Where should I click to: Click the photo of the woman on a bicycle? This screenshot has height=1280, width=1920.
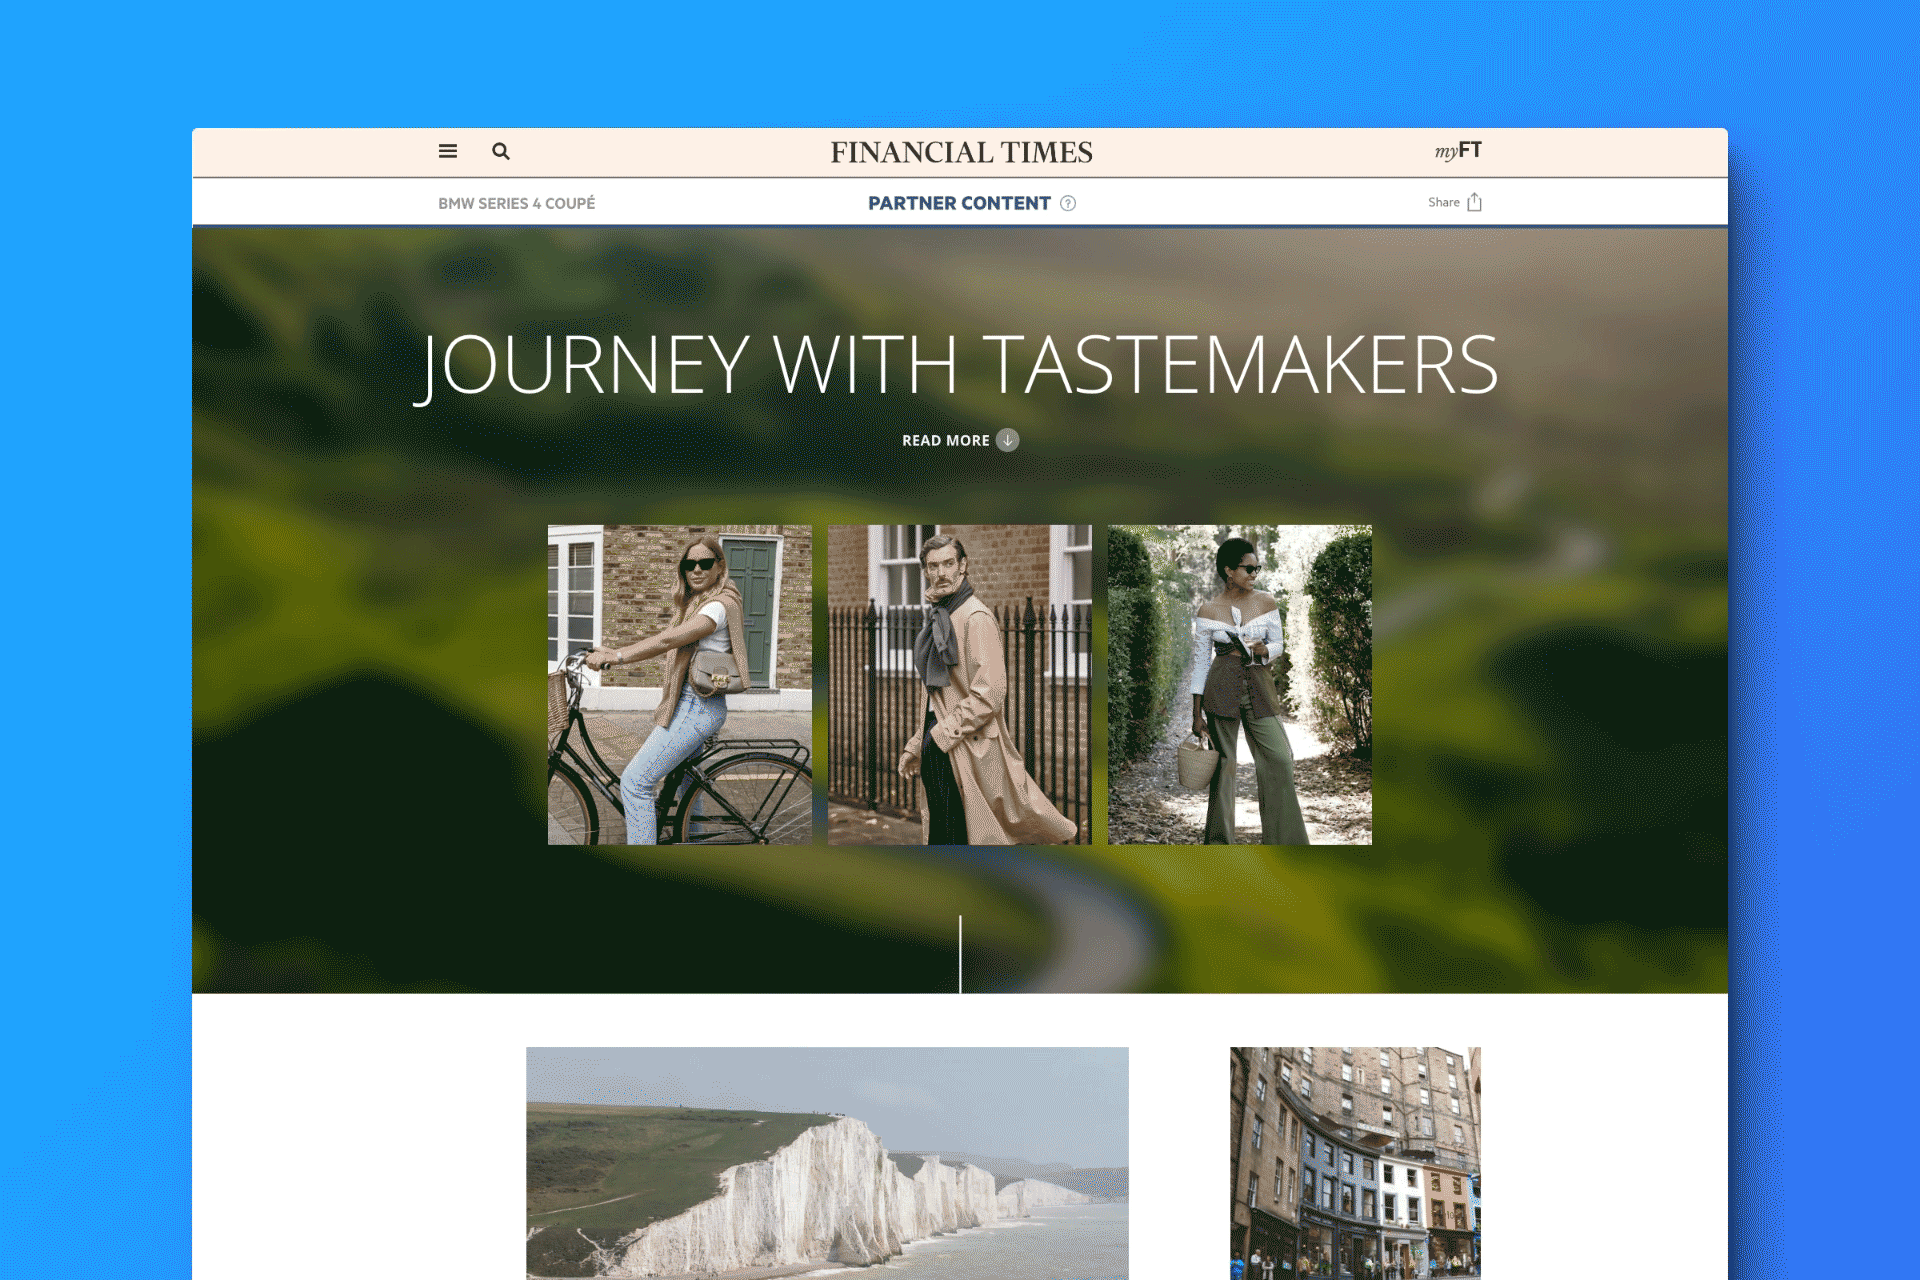coord(679,684)
